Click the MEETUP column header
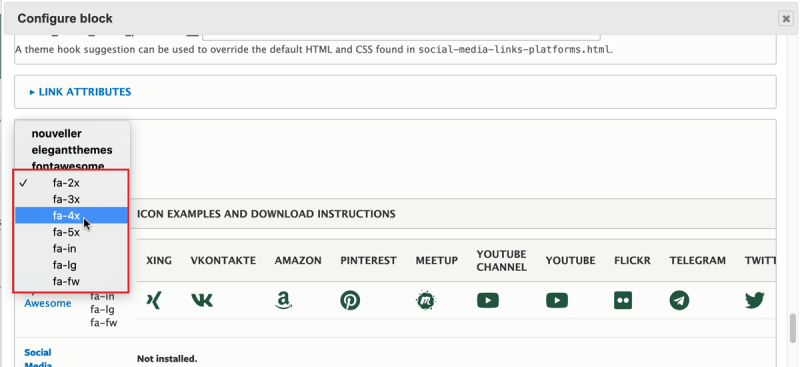Image resolution: width=800 pixels, height=367 pixels. coord(437,261)
